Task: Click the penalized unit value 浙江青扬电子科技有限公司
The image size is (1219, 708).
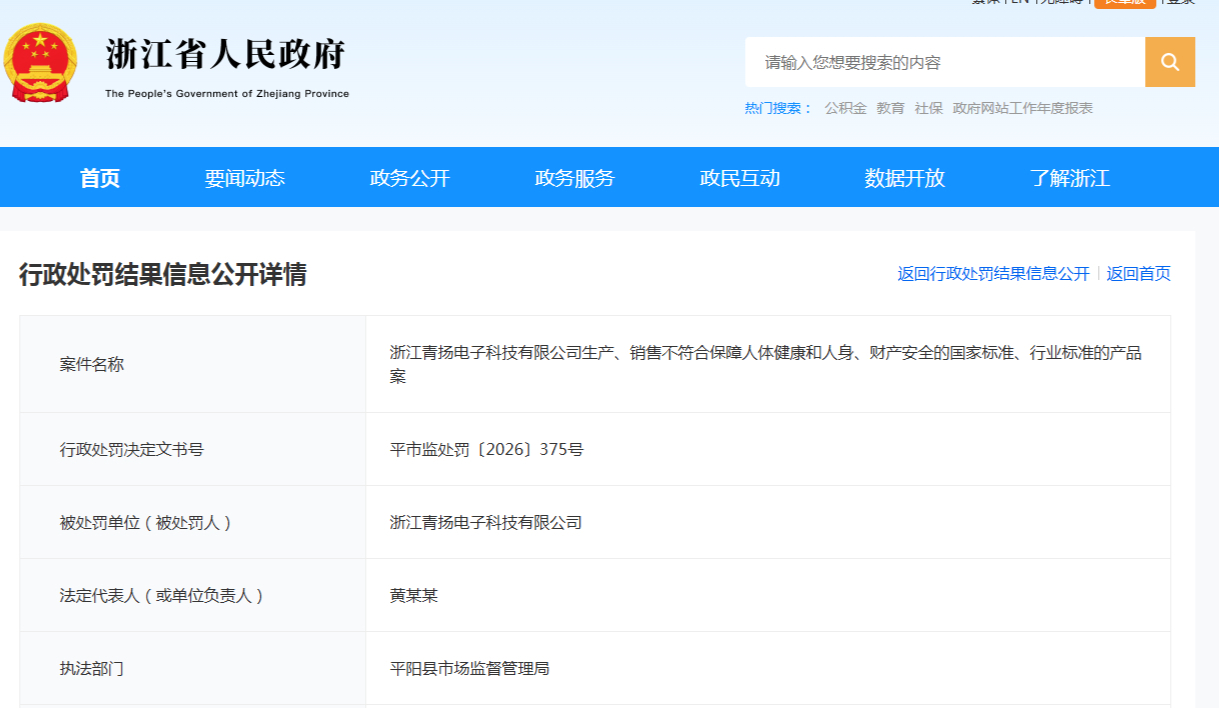Action: click(486, 522)
